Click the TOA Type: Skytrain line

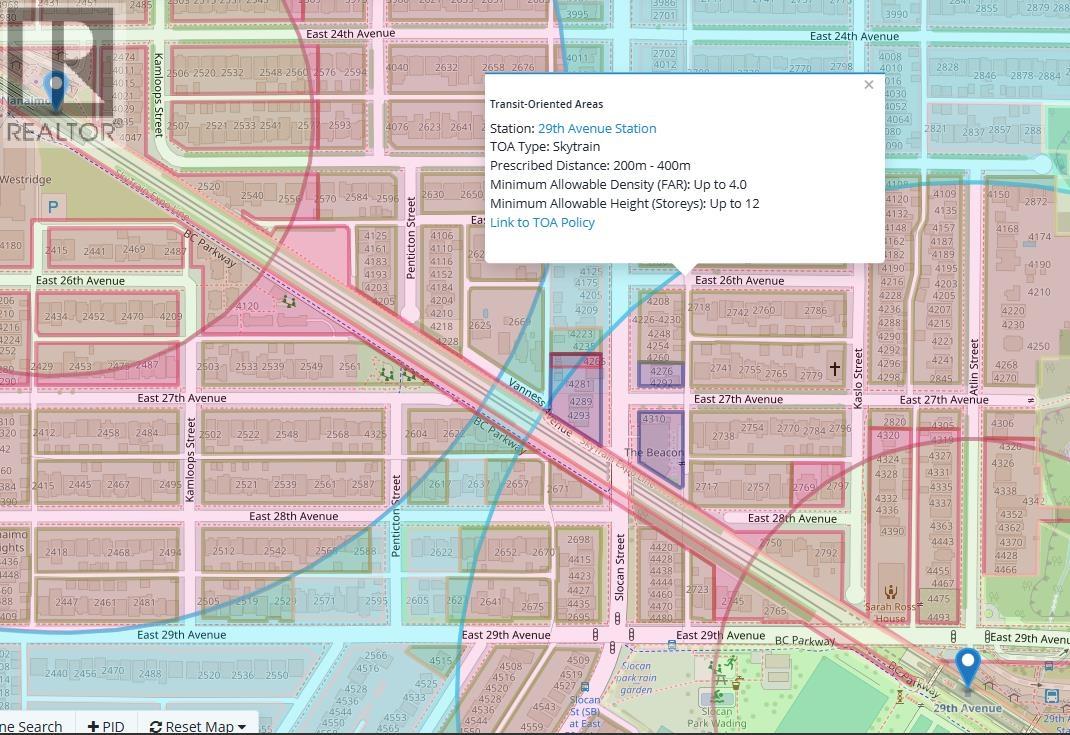(545, 147)
